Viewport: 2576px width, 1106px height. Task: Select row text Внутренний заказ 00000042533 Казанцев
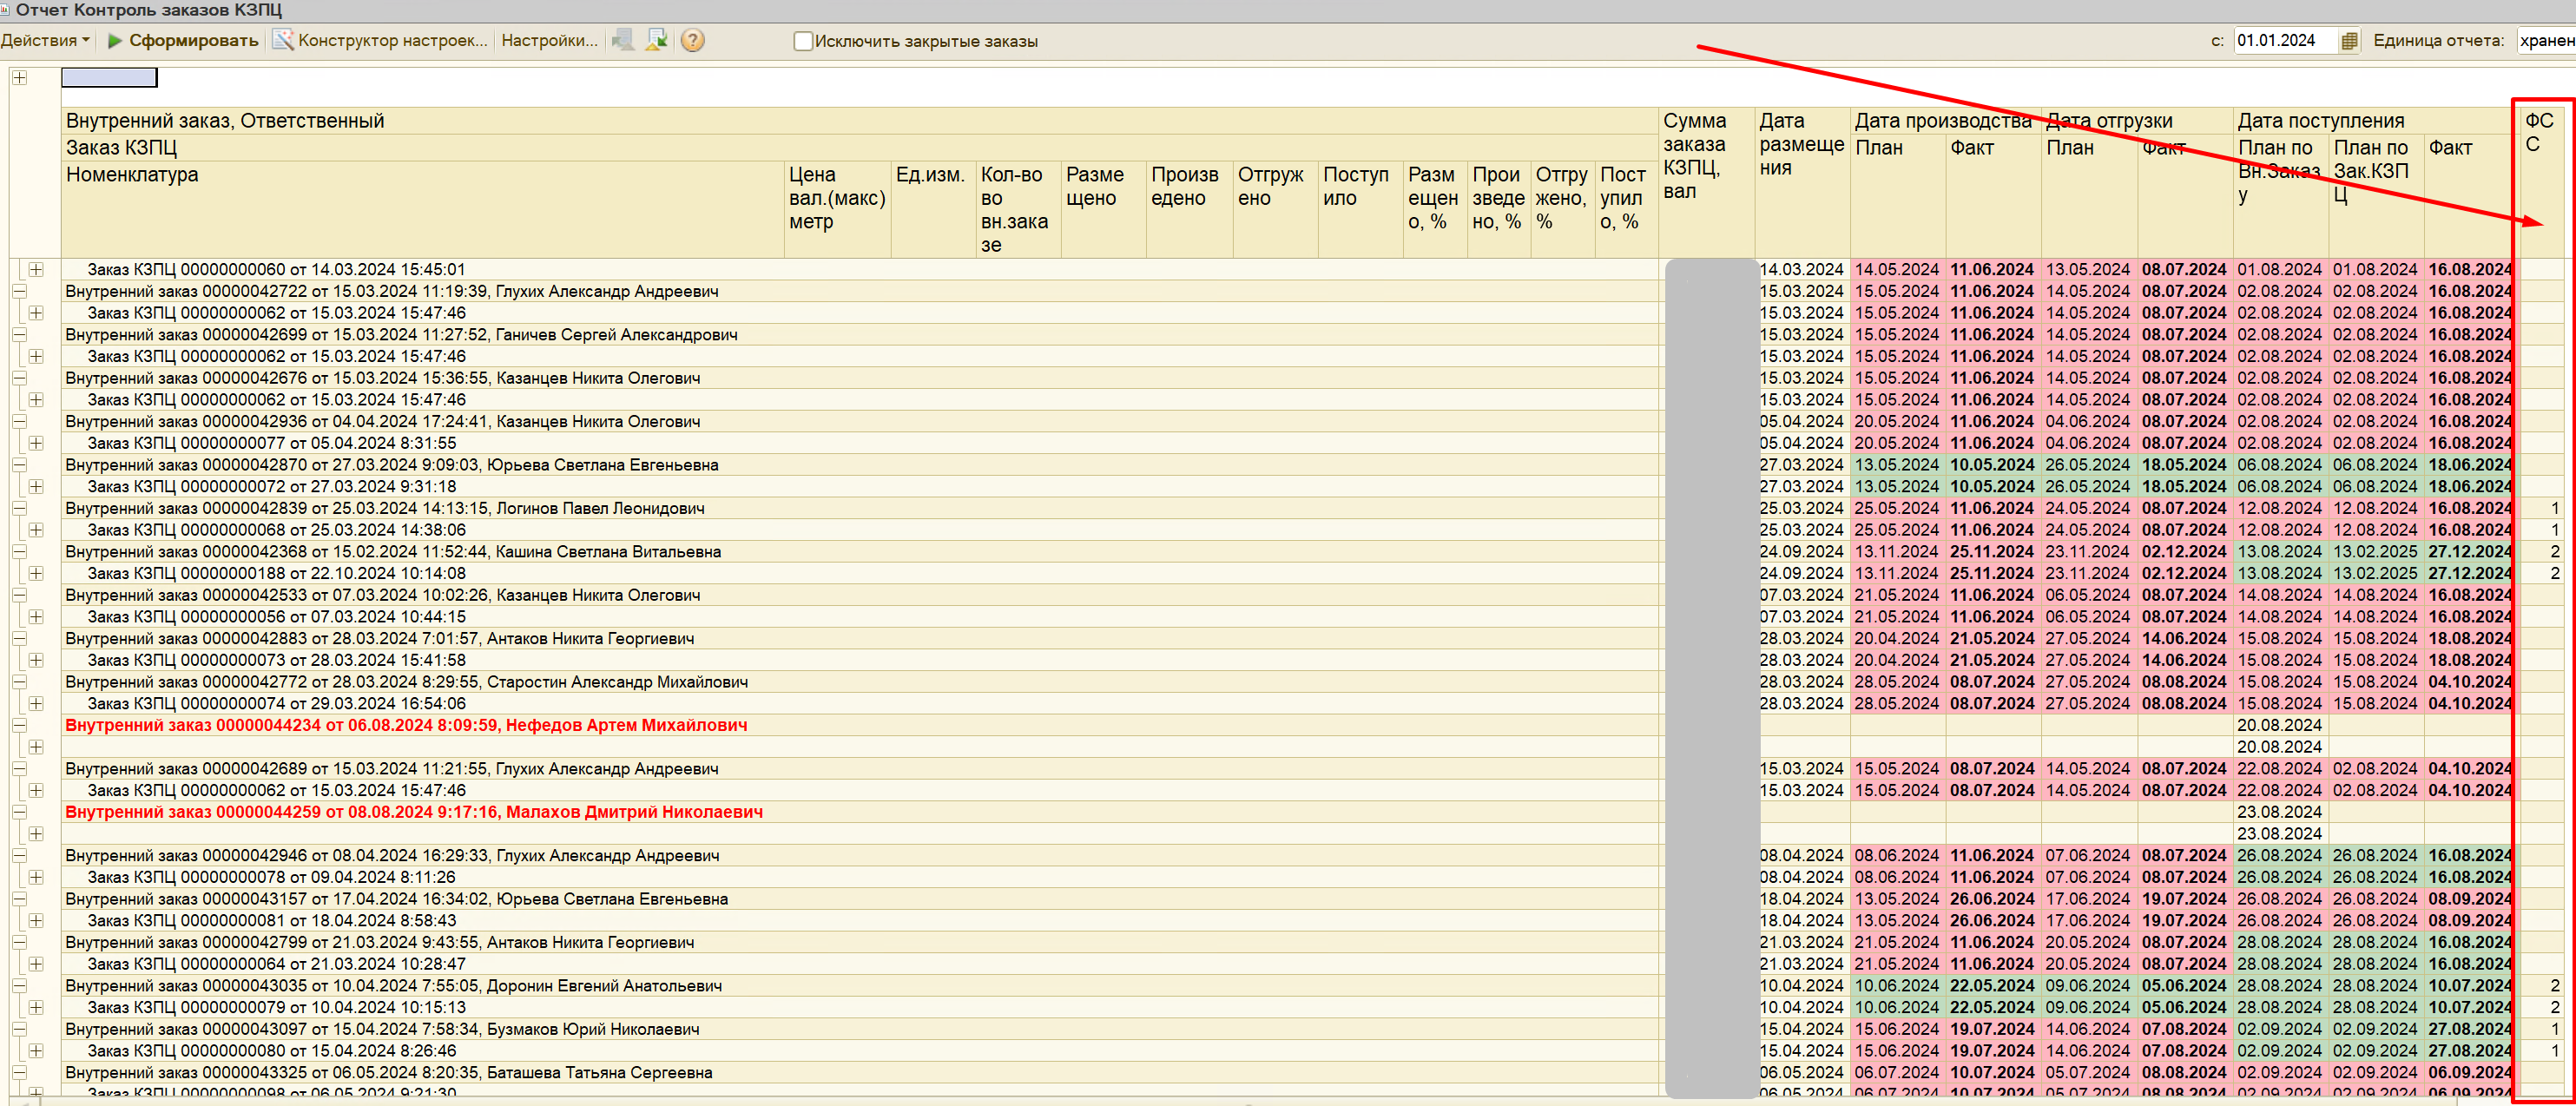383,595
